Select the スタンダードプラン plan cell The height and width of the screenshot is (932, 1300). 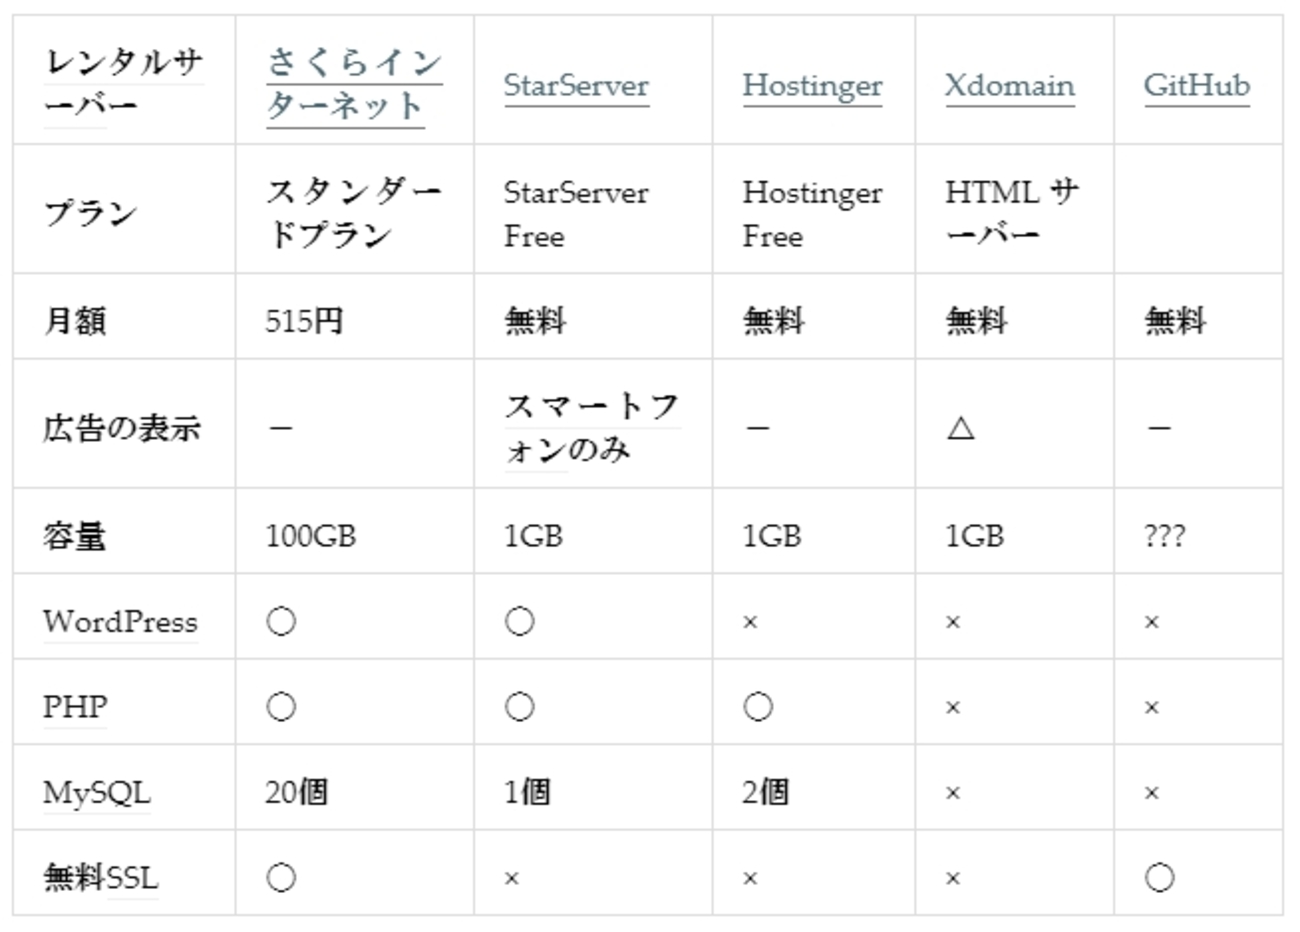tap(353, 212)
